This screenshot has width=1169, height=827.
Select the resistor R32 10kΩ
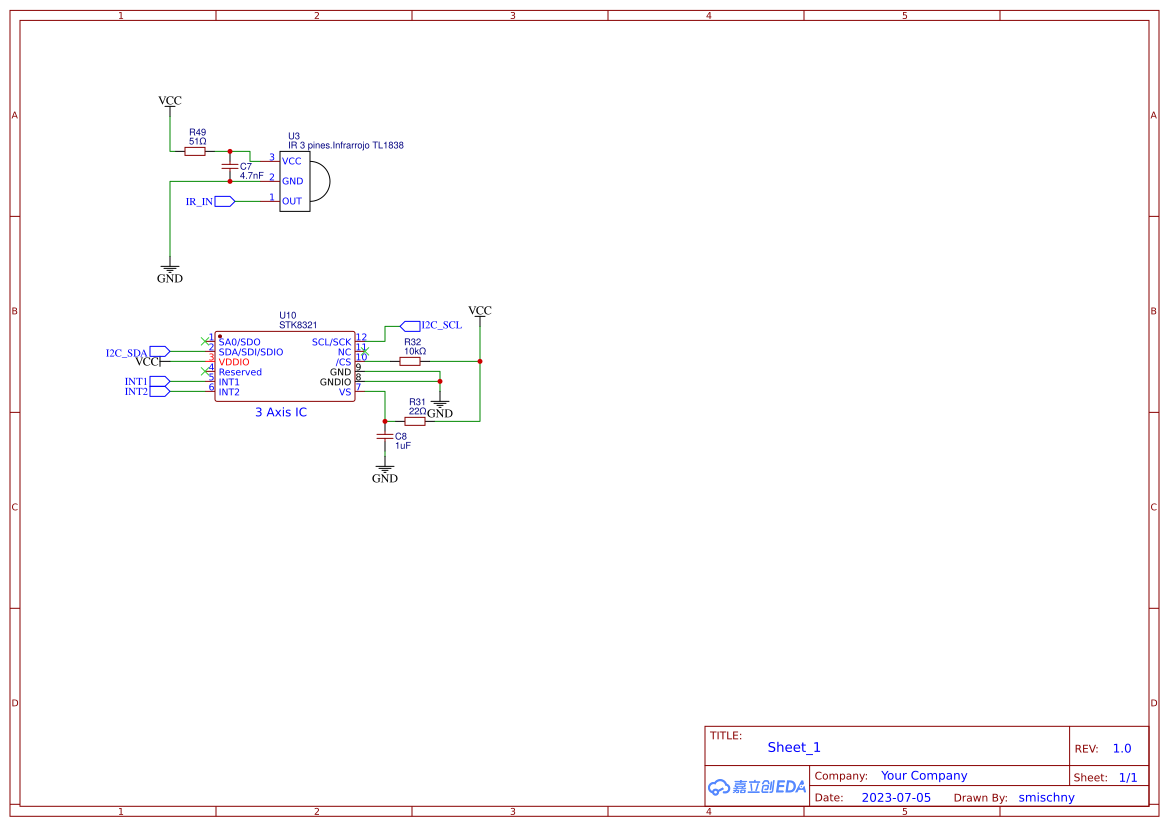pyautogui.click(x=410, y=361)
